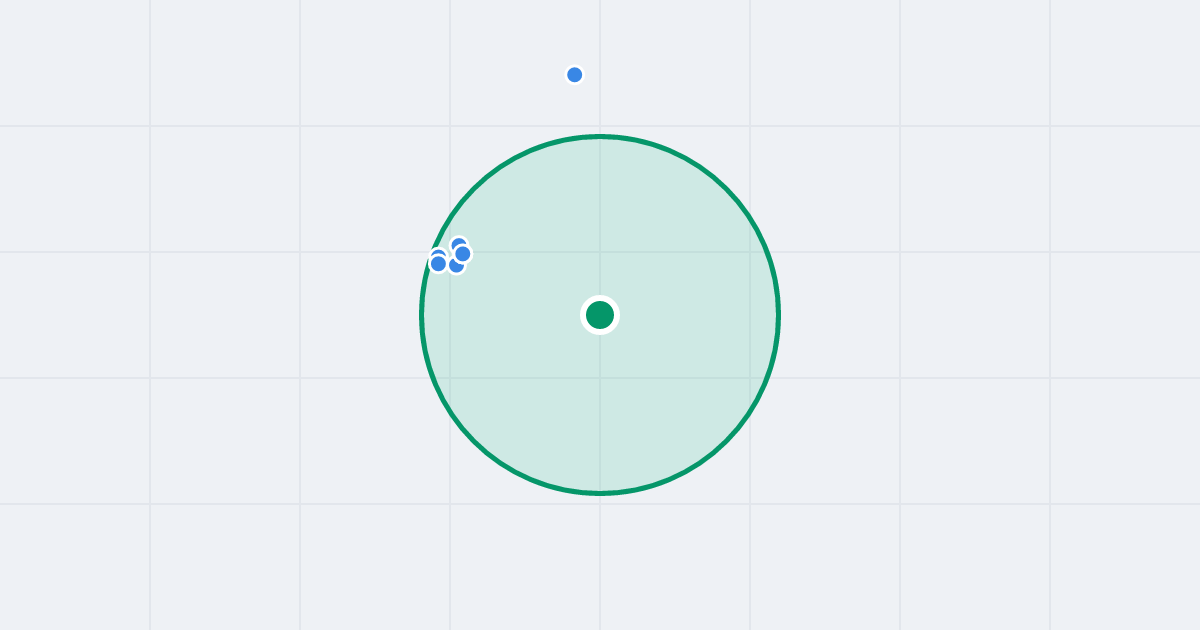Select the rightmost blue dot in the cluster

coord(463,254)
